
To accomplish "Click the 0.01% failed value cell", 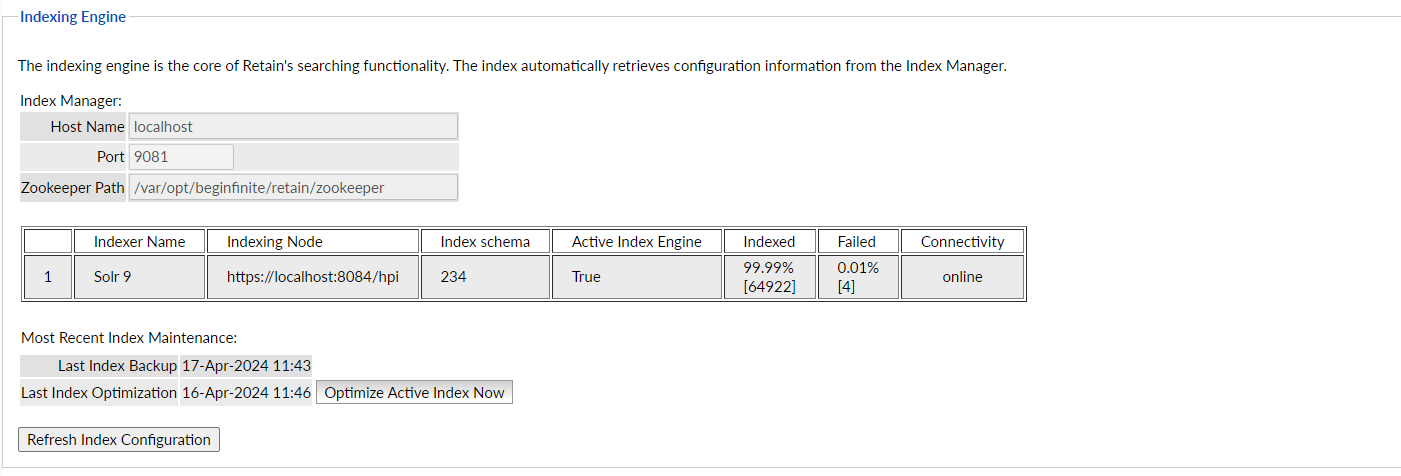I will [x=857, y=277].
